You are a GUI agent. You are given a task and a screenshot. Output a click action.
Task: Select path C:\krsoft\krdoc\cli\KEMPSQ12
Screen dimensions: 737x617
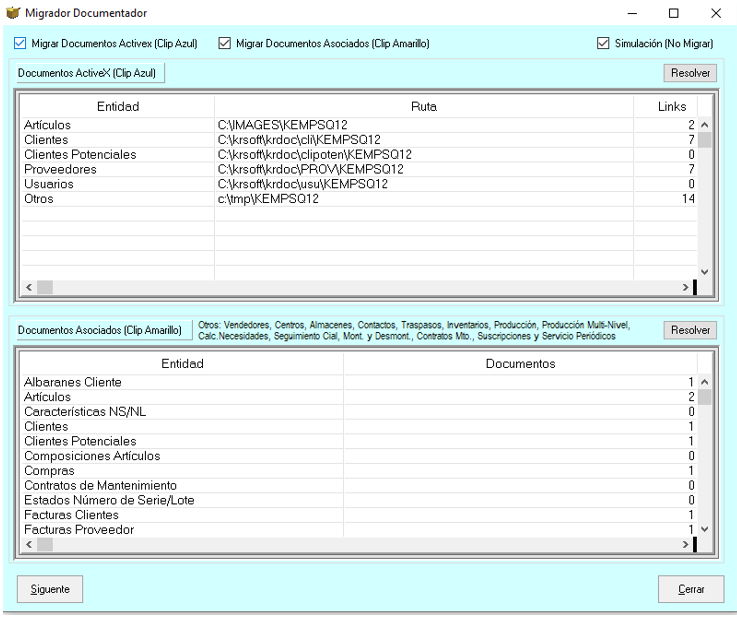click(x=299, y=140)
